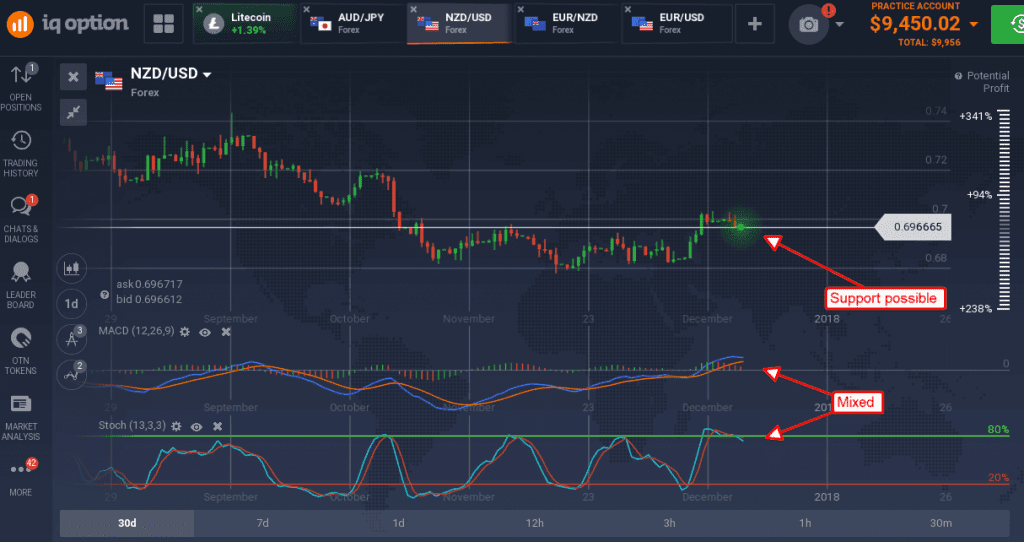Open the 1d candle interval selector
Screen dimensions: 1024x542
pyautogui.click(x=71, y=304)
